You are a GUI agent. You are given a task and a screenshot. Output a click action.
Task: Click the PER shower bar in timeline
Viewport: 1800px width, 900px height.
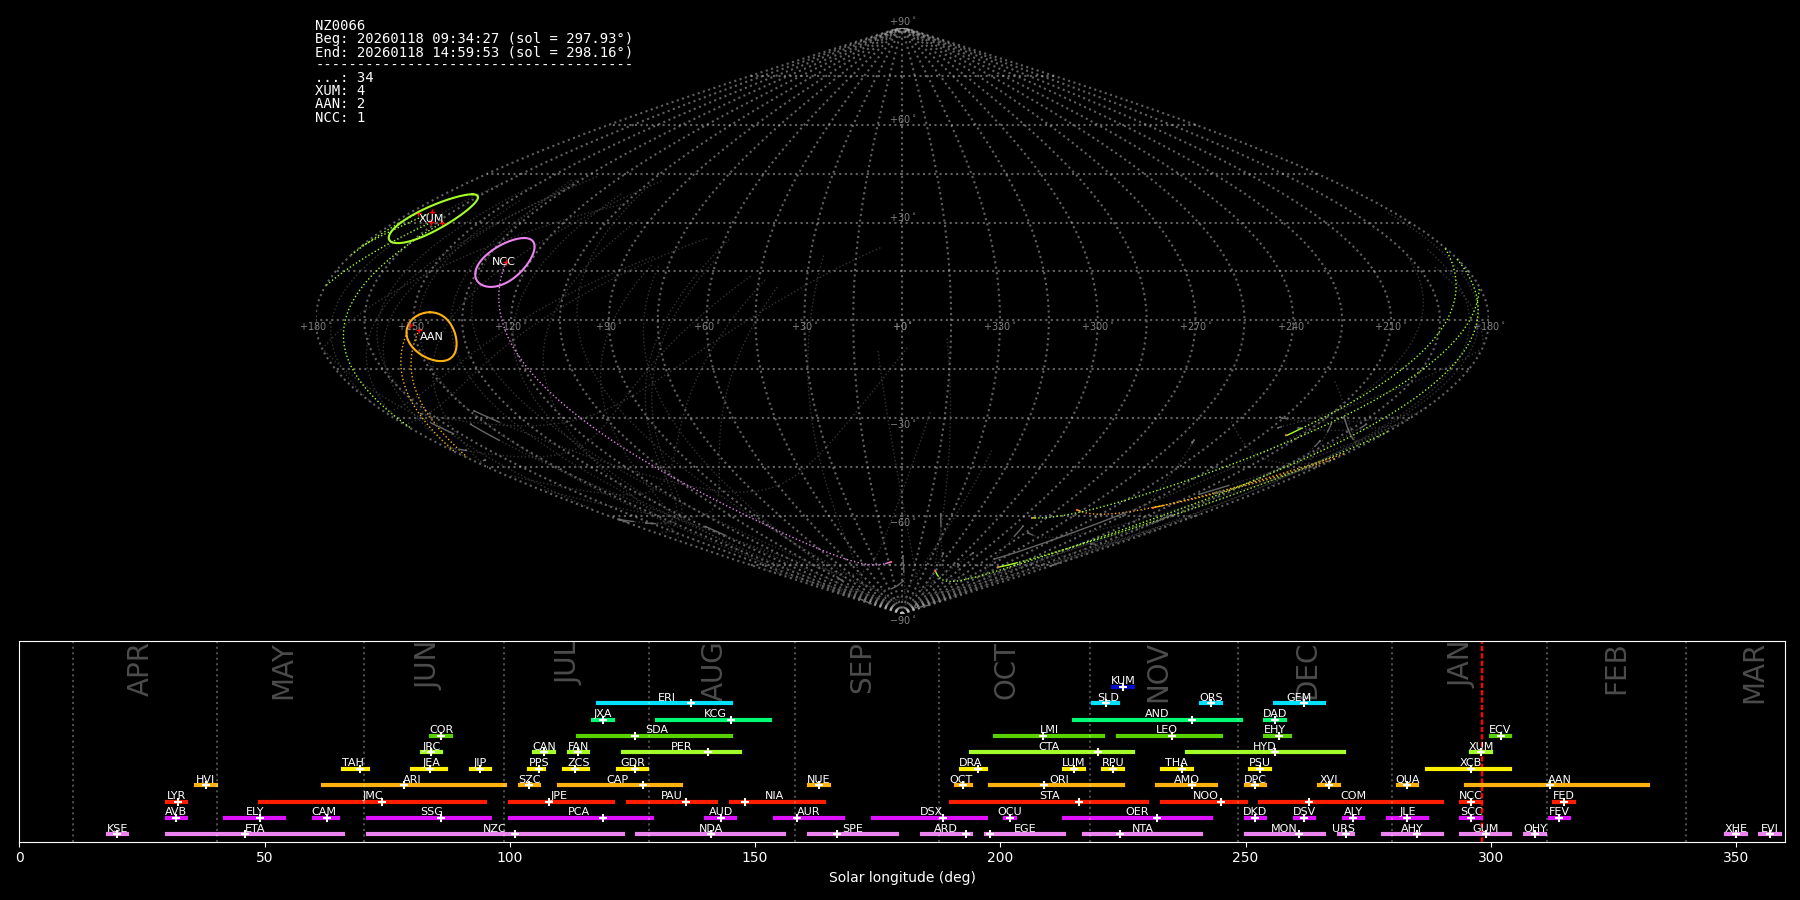[x=681, y=752]
